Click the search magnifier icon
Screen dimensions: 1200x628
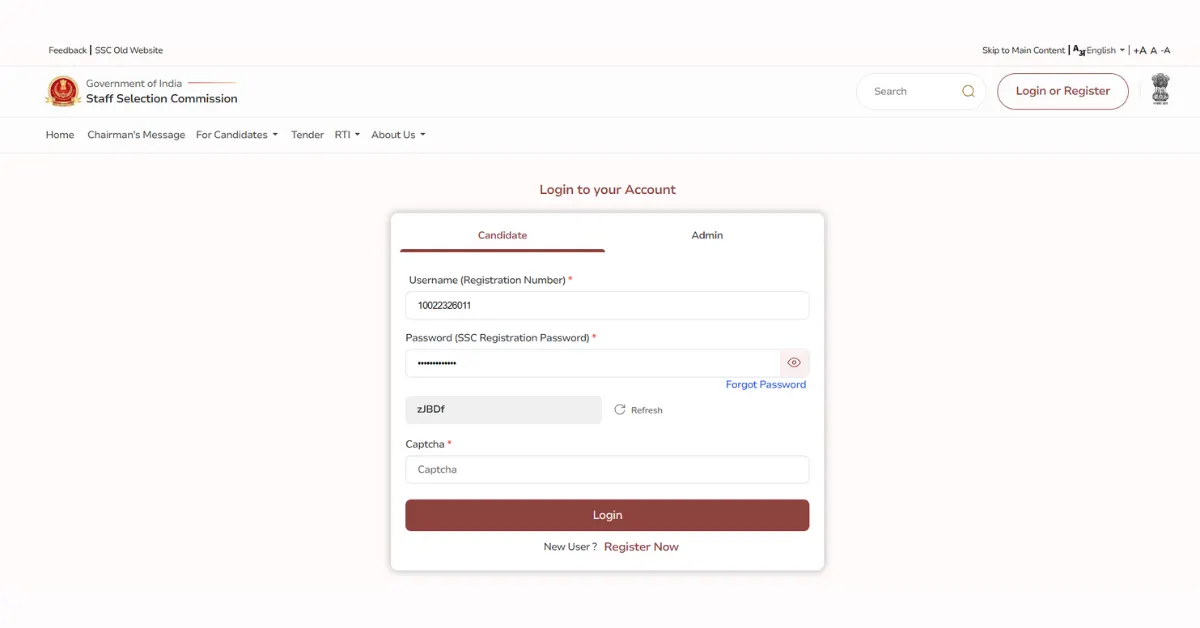coord(967,91)
